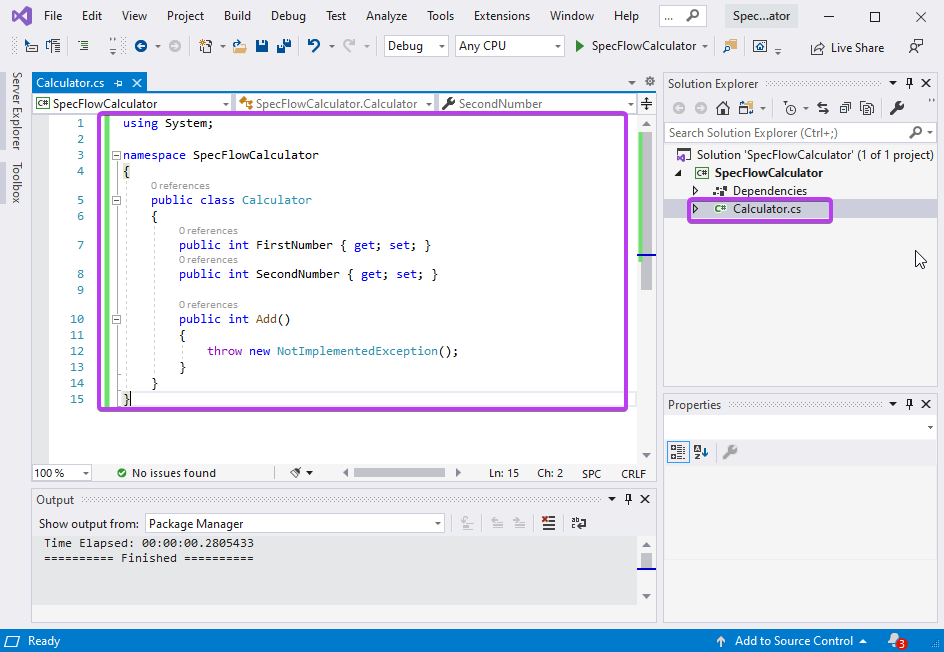The height and width of the screenshot is (652, 944).
Task: Open the Server Explorer side tab
Action: (16, 111)
